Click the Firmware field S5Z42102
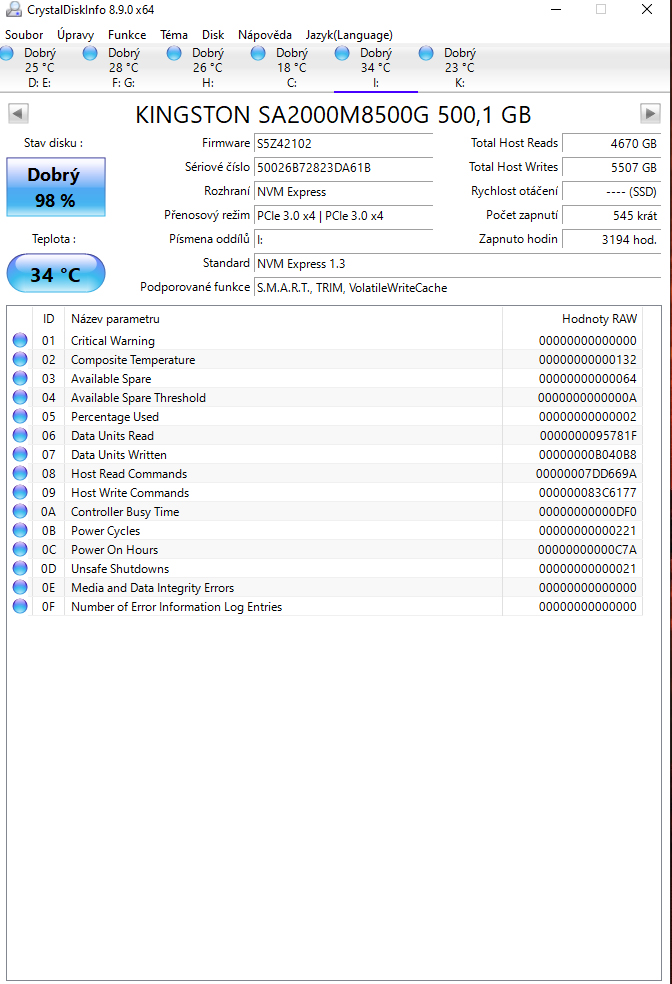The image size is (672, 984). [343, 144]
